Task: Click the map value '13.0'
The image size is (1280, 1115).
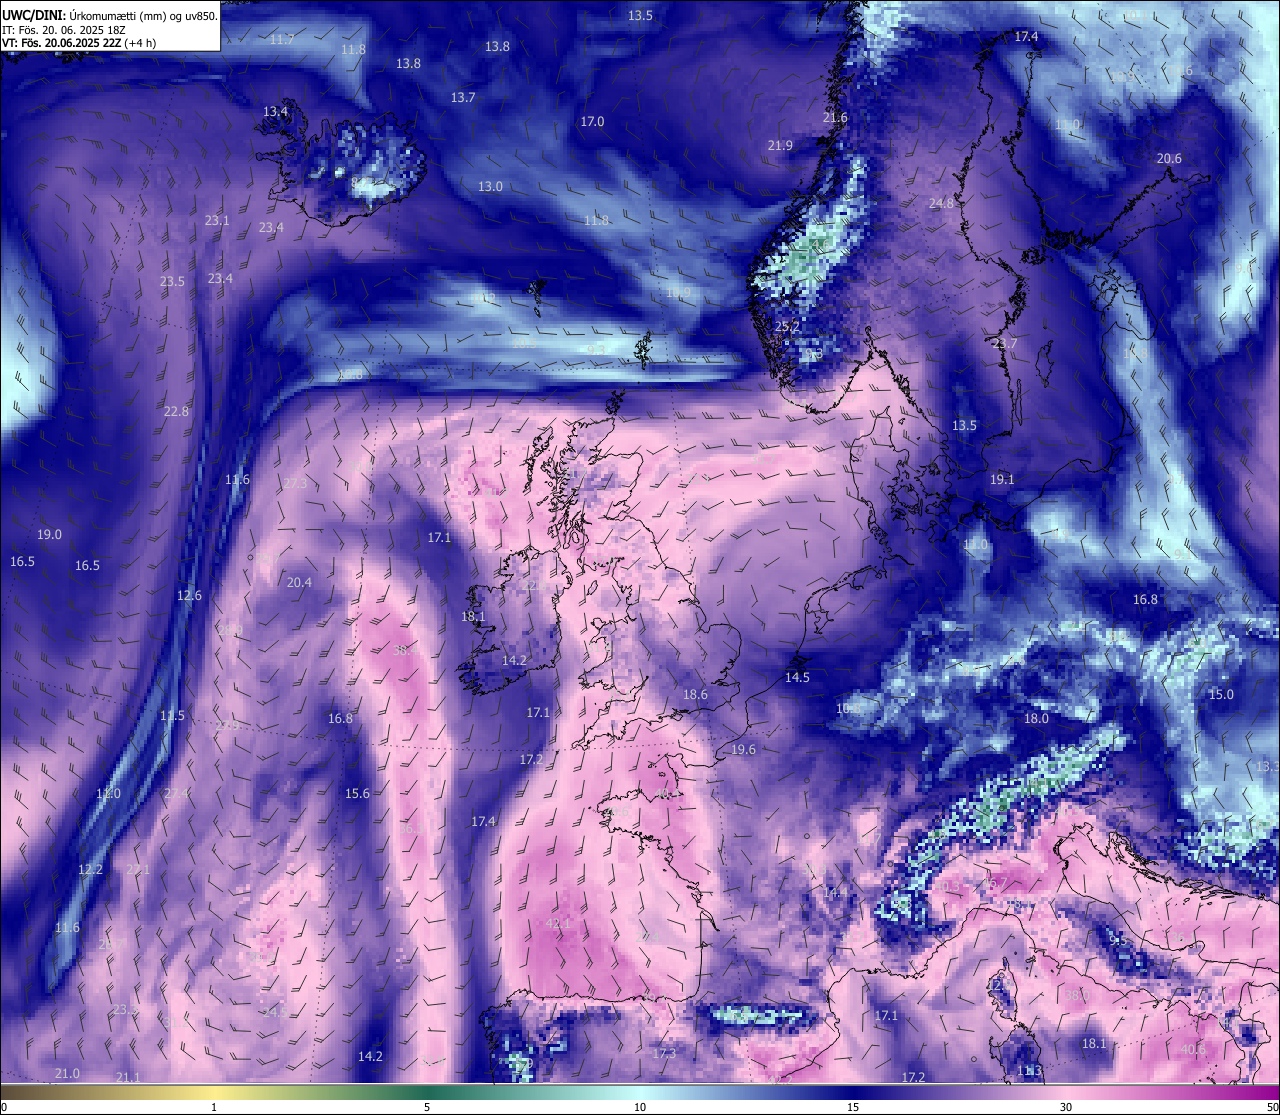Action: click(490, 187)
